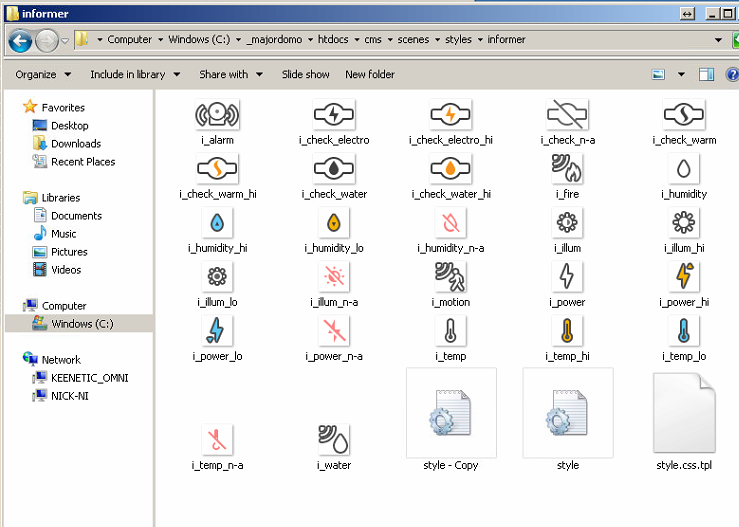
Task: Open Downloads in Favorites
Action: click(76, 144)
